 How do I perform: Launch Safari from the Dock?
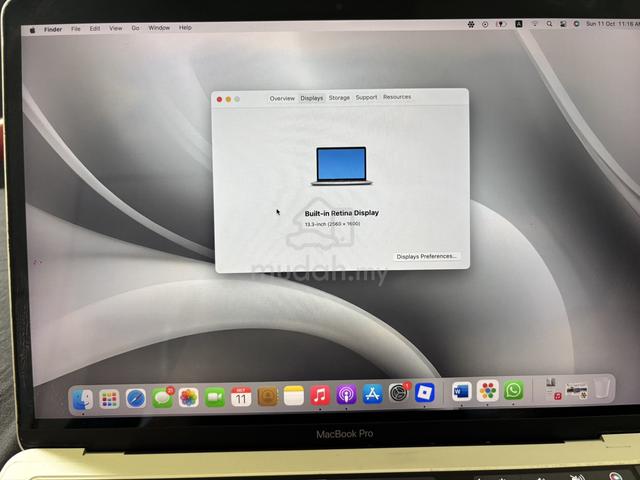point(136,398)
